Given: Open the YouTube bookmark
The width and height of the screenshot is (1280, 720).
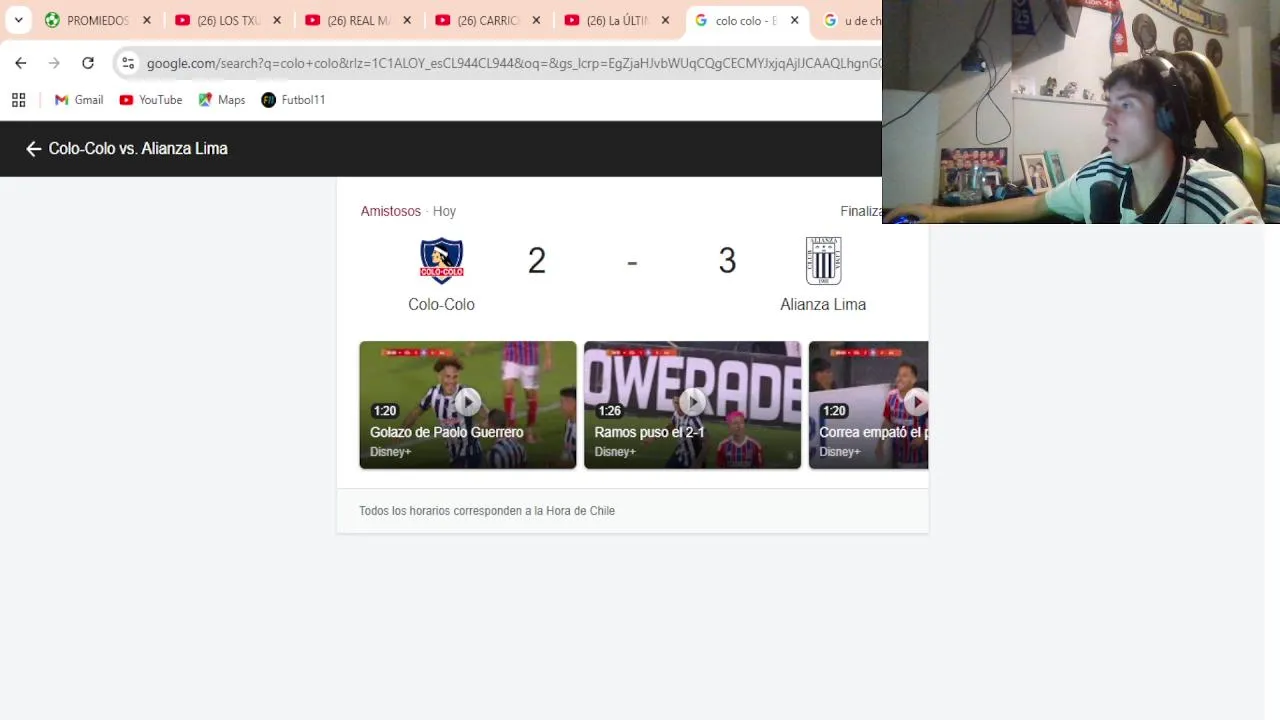Looking at the screenshot, I should coord(151,100).
